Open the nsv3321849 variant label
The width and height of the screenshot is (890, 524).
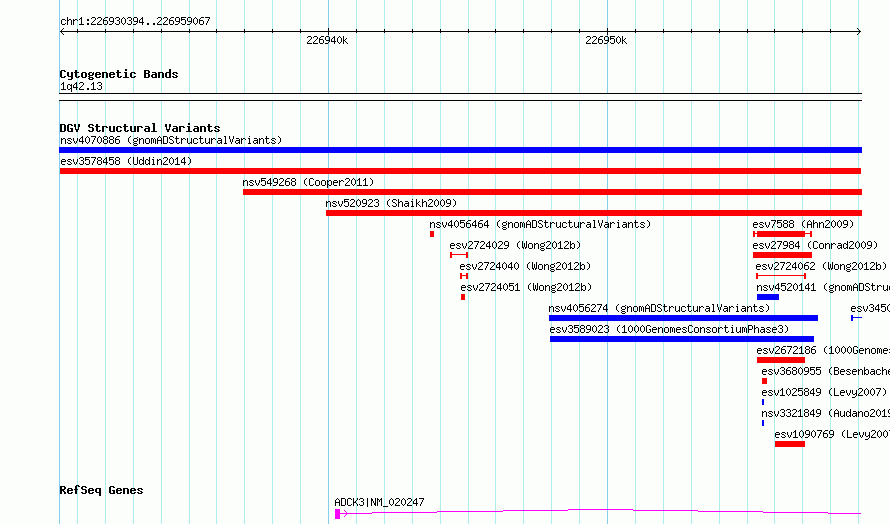coord(825,413)
